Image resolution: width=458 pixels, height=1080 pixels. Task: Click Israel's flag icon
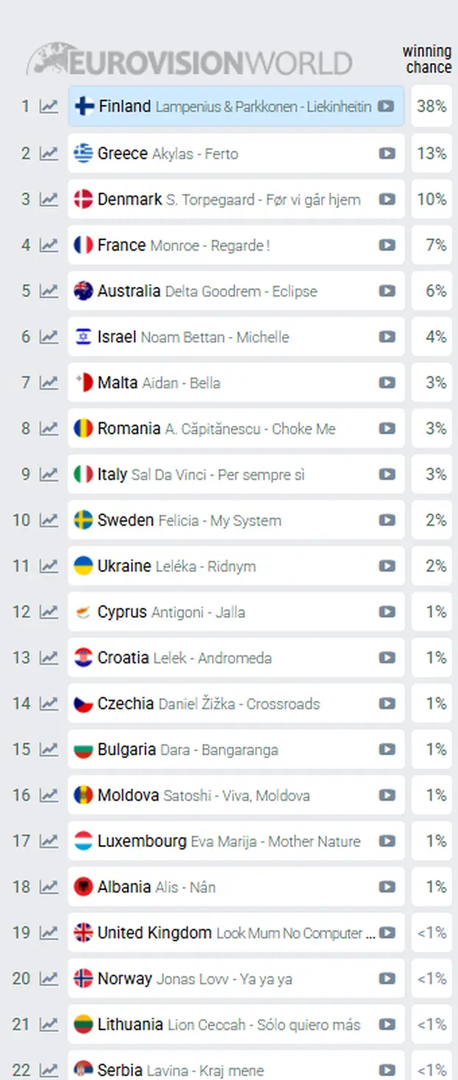coord(83,337)
